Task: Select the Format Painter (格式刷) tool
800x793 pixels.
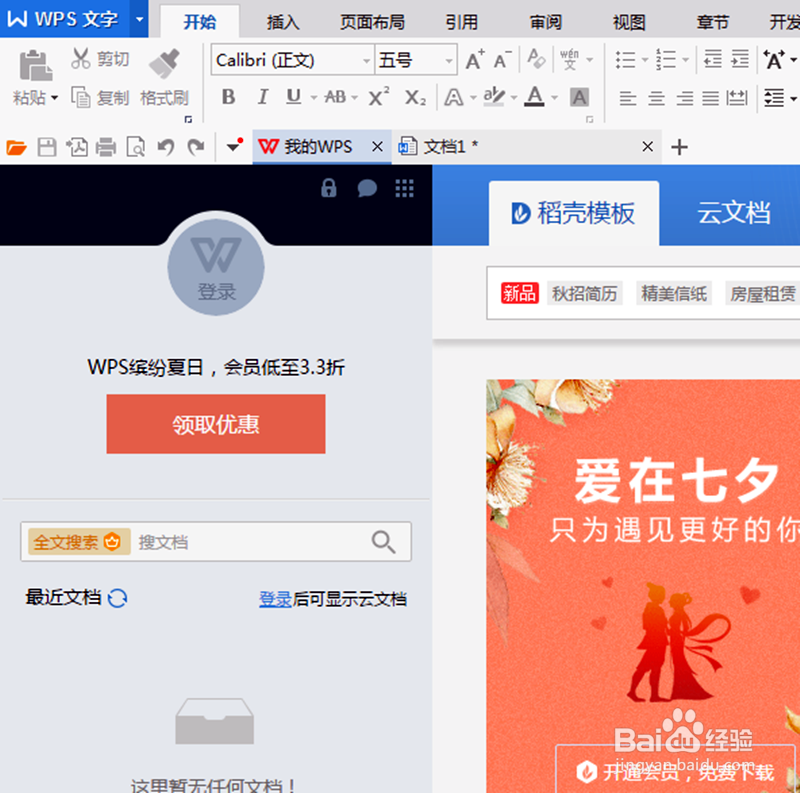Action: tap(165, 75)
